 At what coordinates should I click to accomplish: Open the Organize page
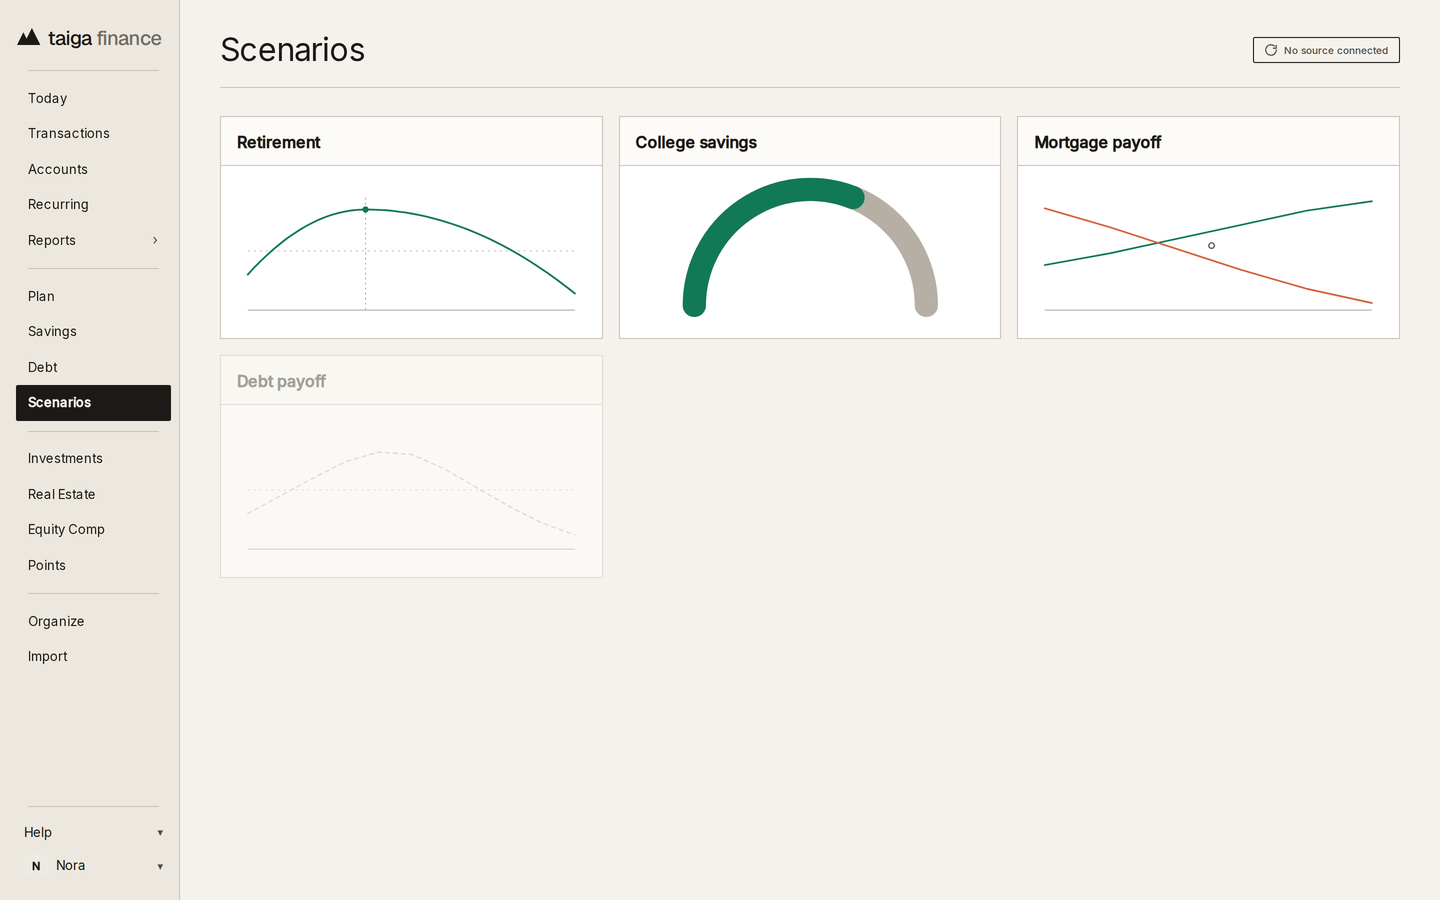coord(93,621)
